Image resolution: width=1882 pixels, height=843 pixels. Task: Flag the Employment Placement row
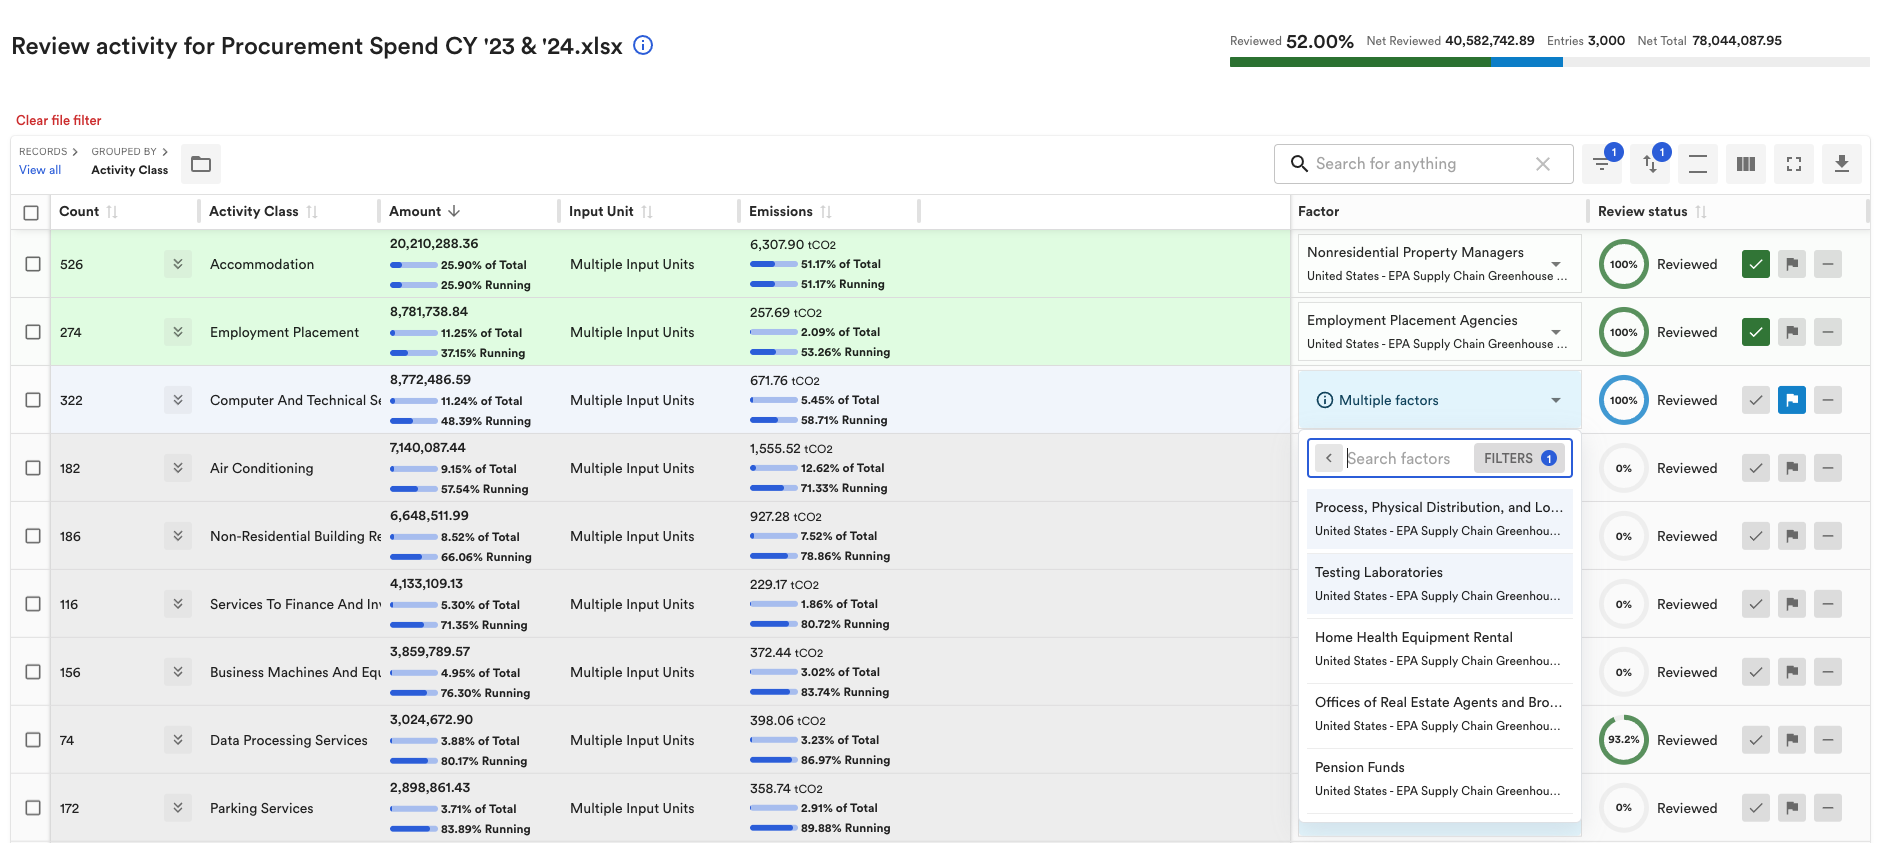(1792, 332)
